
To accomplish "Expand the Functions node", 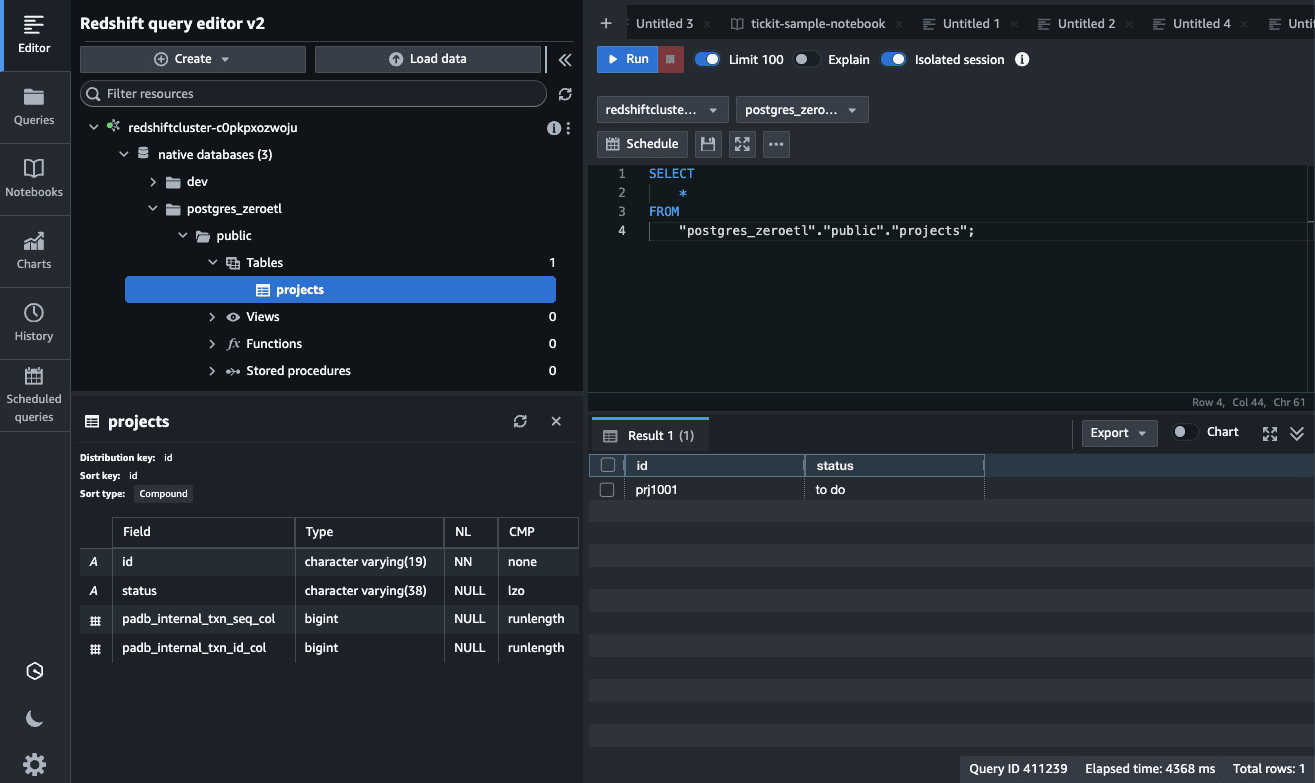I will coord(212,344).
